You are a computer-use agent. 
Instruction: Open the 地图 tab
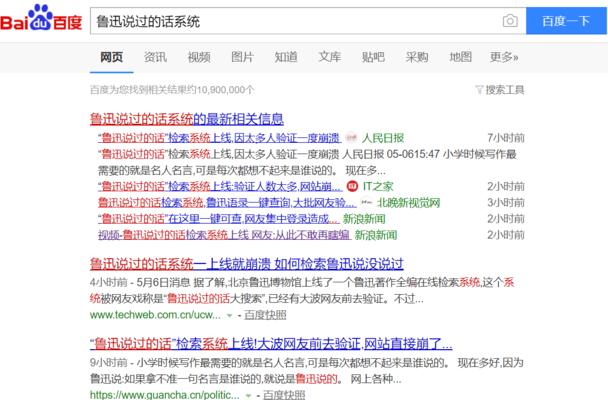pos(460,57)
